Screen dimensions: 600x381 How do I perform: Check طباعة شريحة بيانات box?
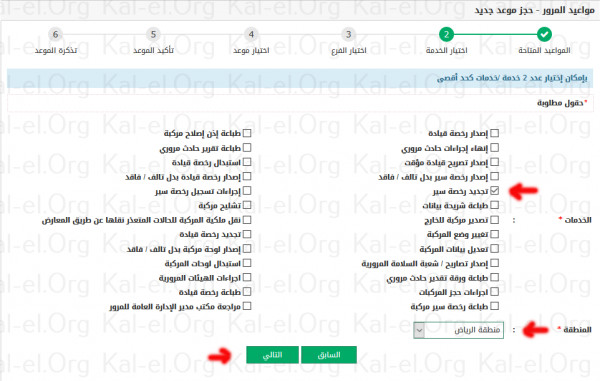pyautogui.click(x=495, y=205)
